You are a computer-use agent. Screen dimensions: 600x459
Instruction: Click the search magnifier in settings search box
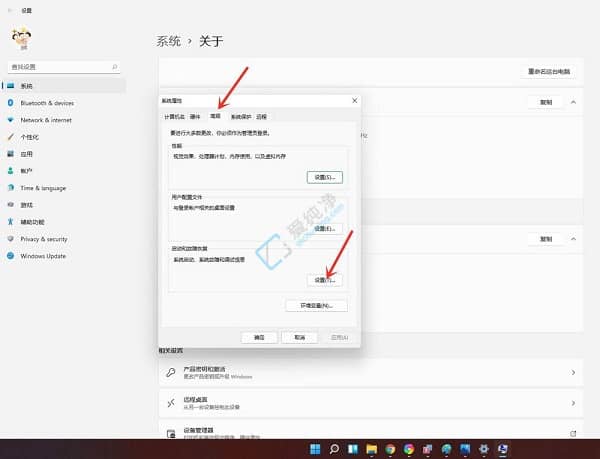click(114, 67)
